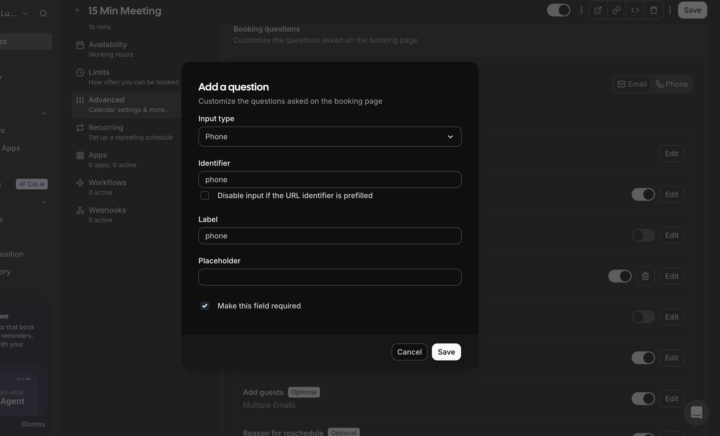Delete event type with header trash icon
This screenshot has height=436, width=720.
click(654, 10)
